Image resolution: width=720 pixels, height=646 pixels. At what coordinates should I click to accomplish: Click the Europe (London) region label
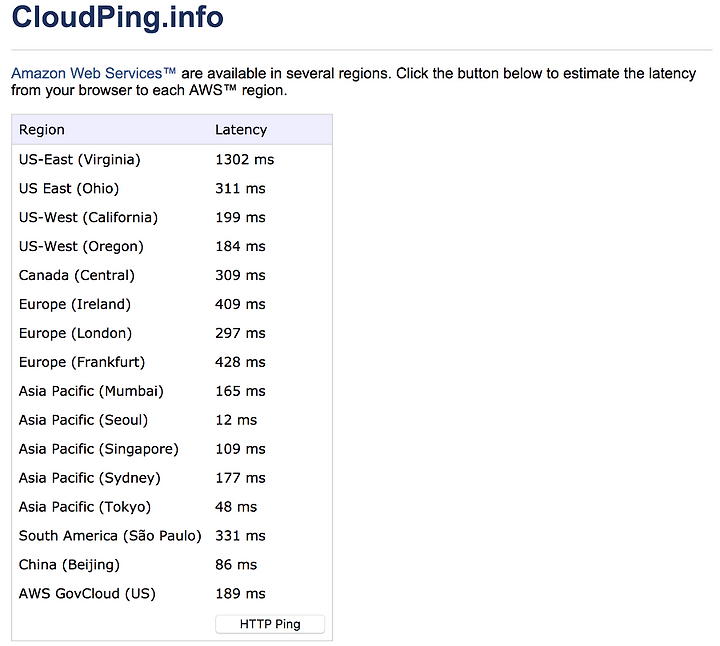pos(75,333)
